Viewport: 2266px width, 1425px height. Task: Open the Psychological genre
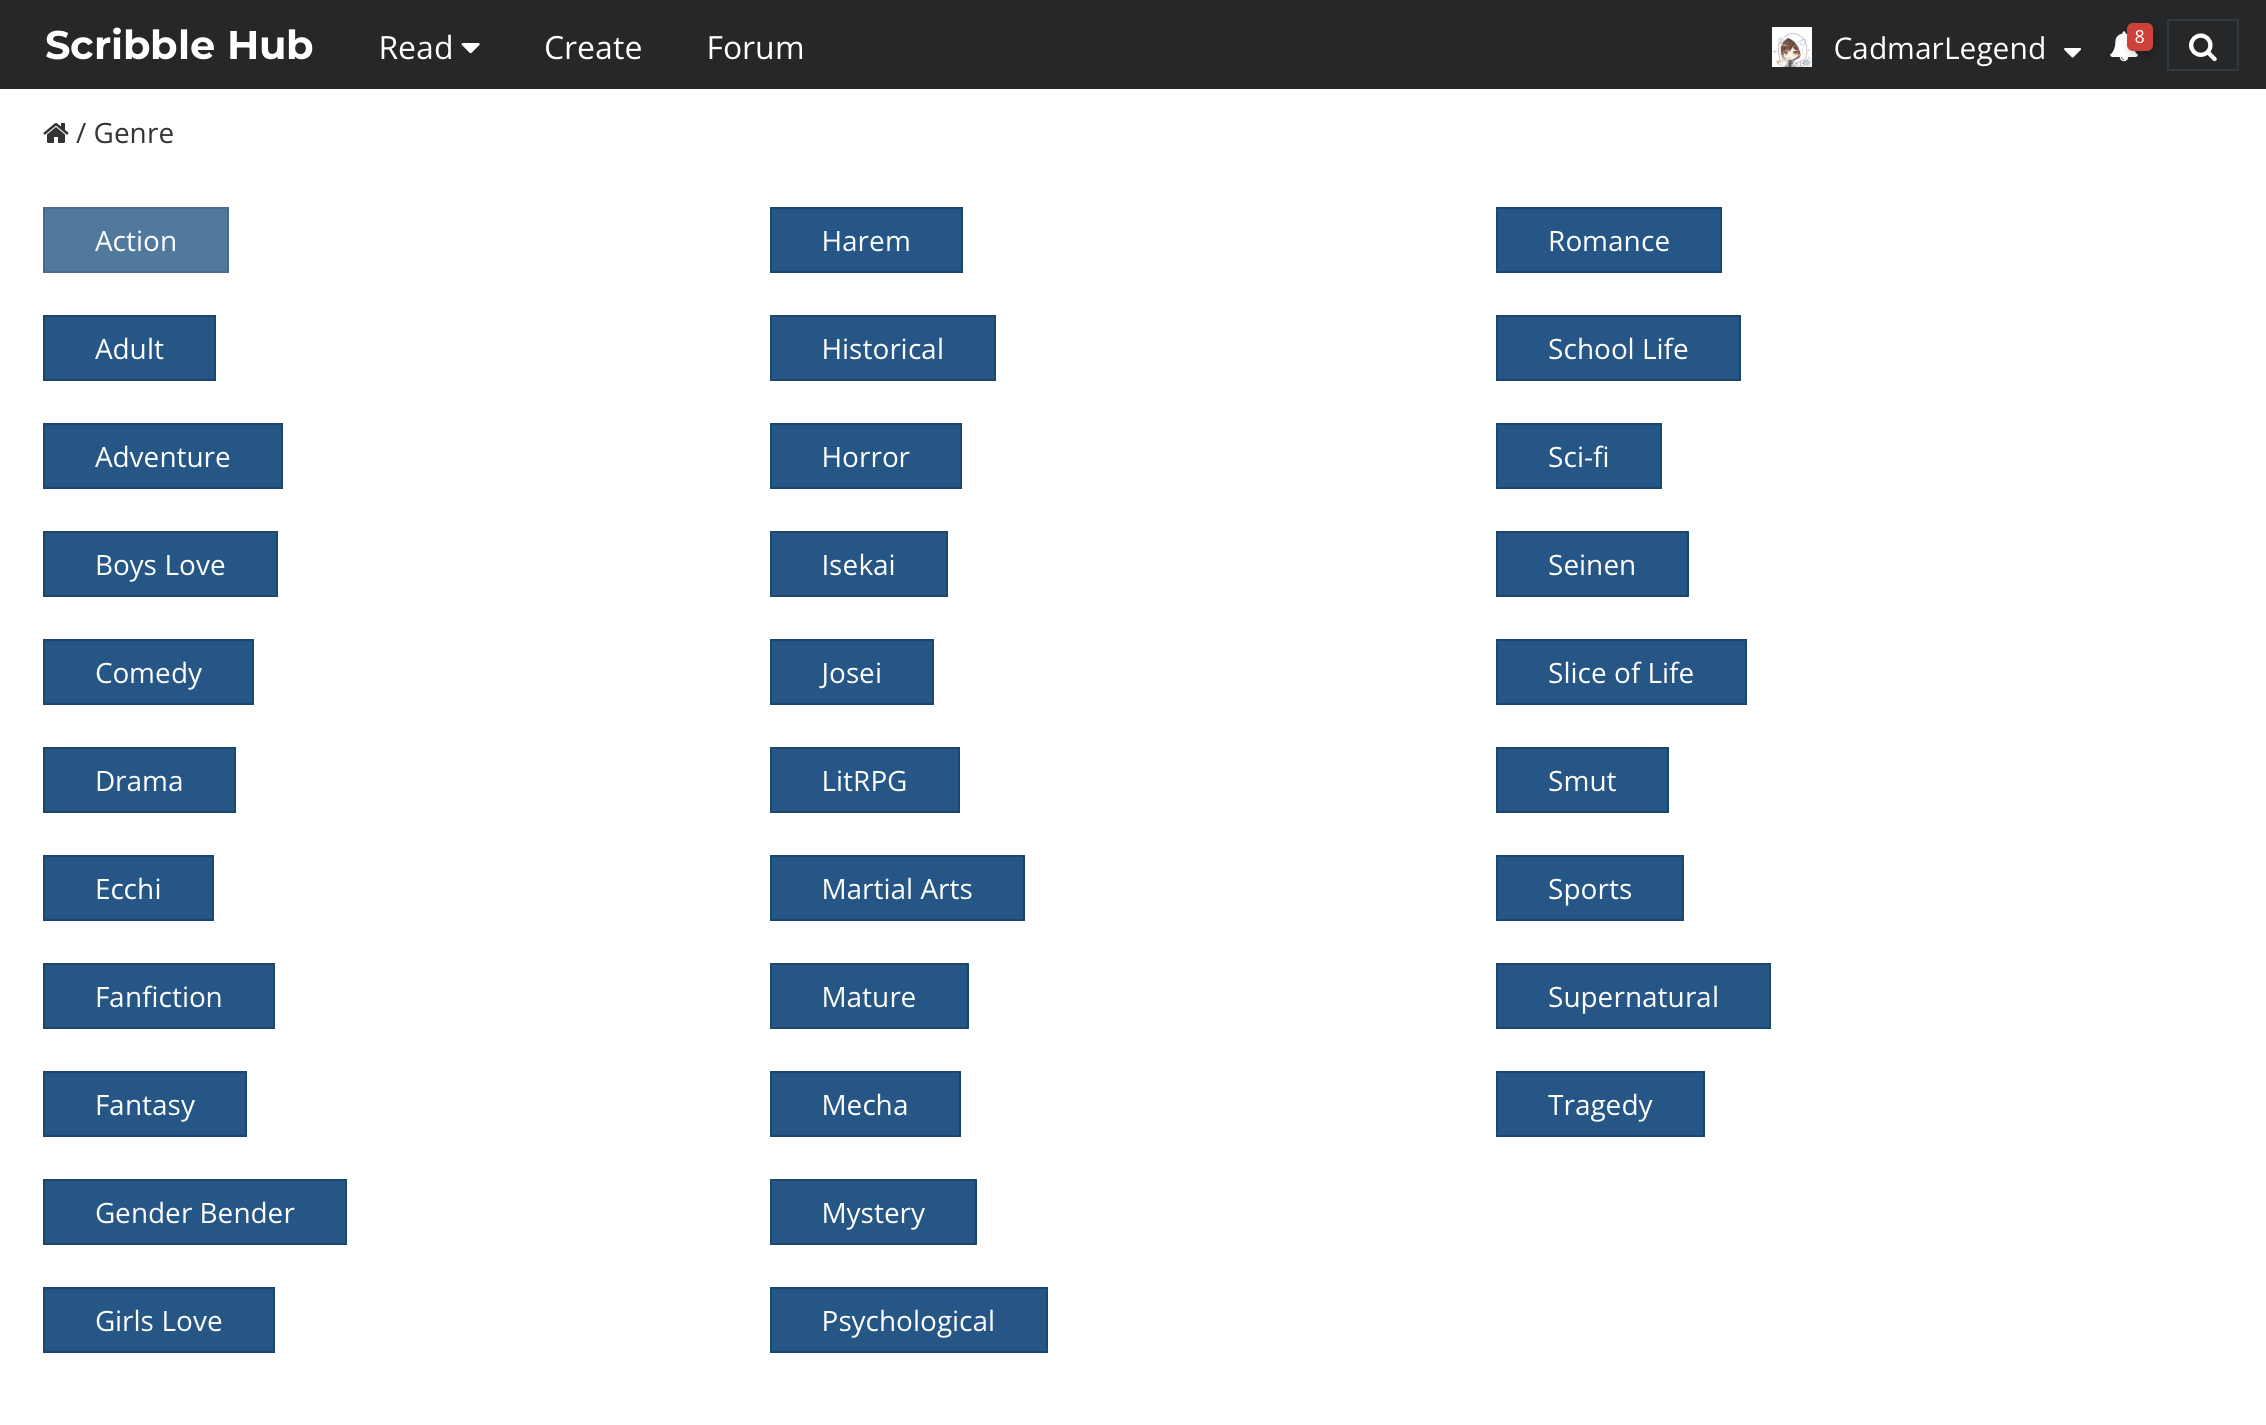click(908, 1320)
